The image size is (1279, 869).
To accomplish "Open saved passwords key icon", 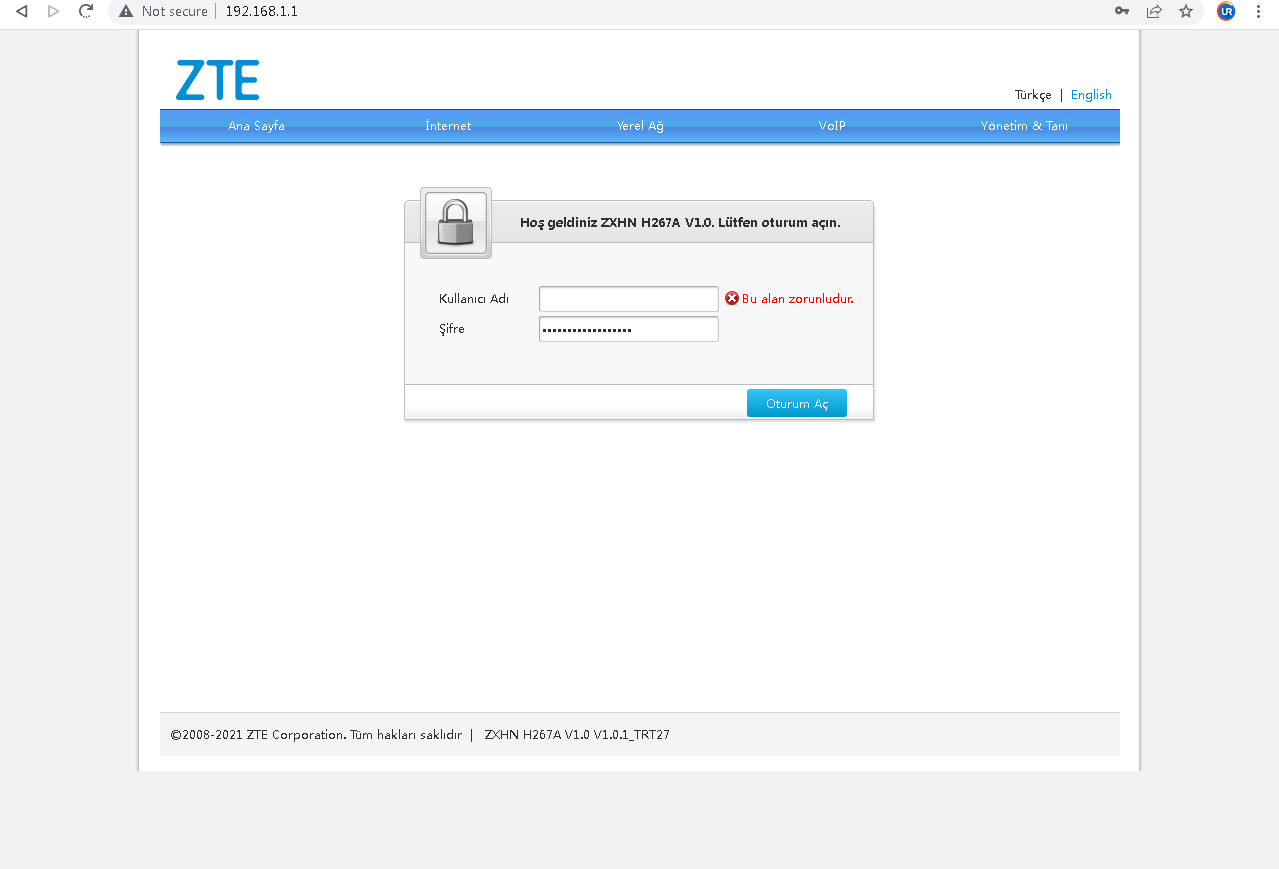I will 1122,11.
